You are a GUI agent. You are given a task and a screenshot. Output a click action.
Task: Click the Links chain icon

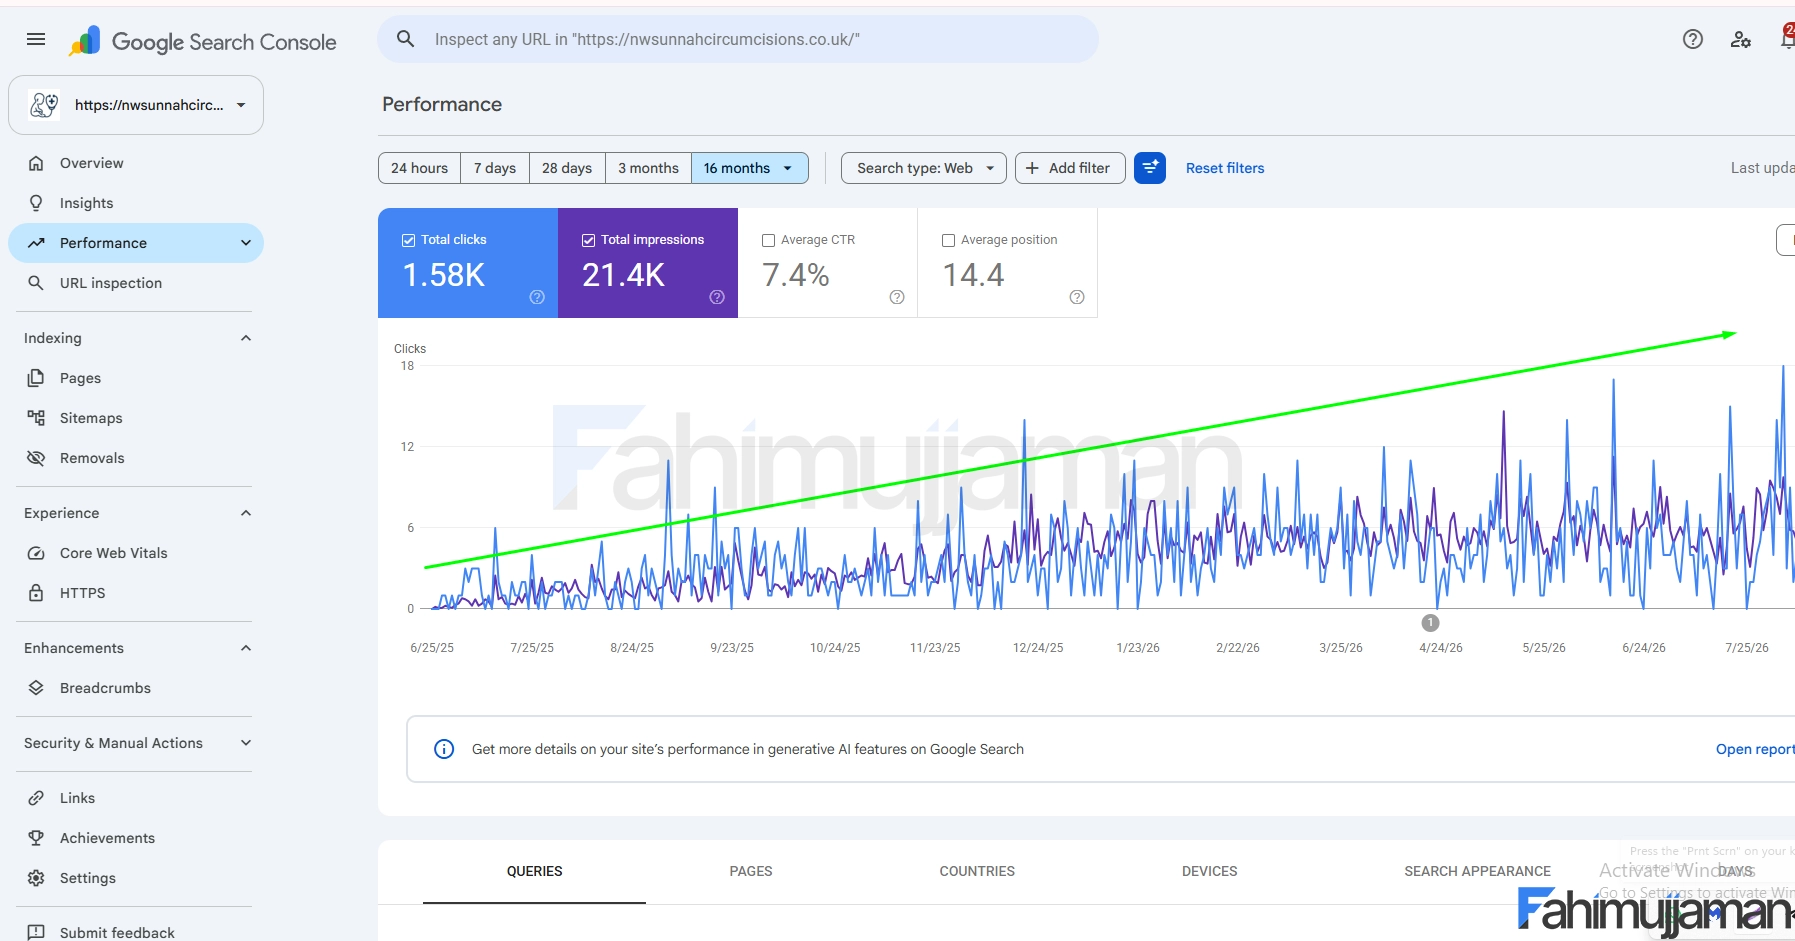point(36,798)
